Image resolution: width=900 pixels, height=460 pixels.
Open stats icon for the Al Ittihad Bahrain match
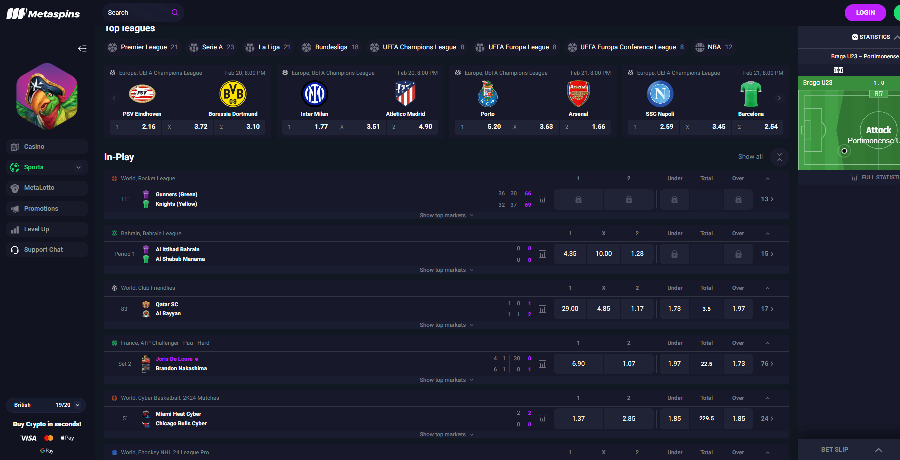(543, 254)
